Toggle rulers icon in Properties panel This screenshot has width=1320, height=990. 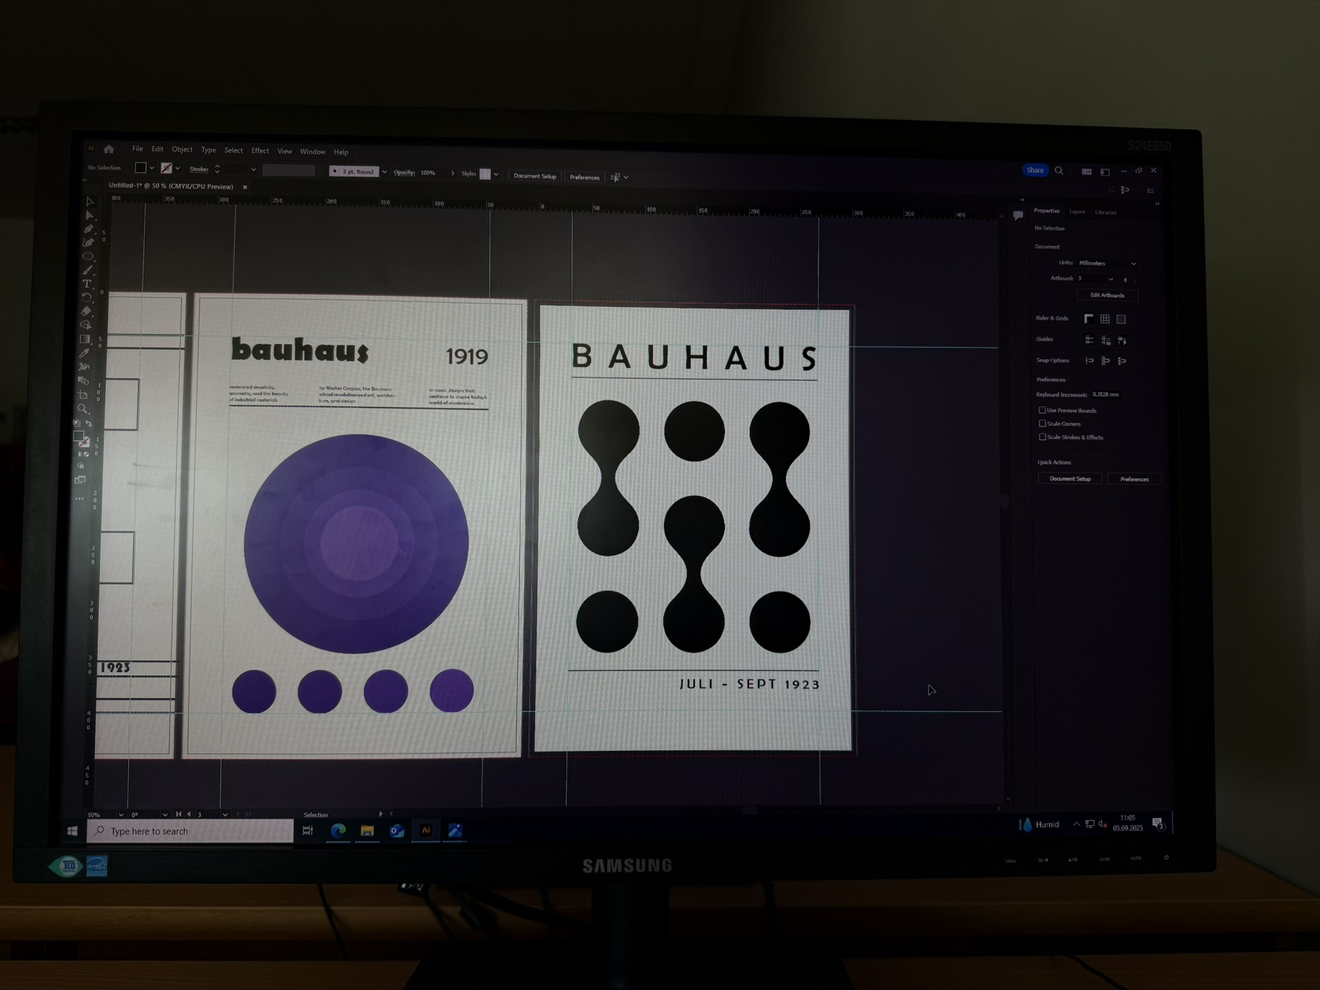1089,319
